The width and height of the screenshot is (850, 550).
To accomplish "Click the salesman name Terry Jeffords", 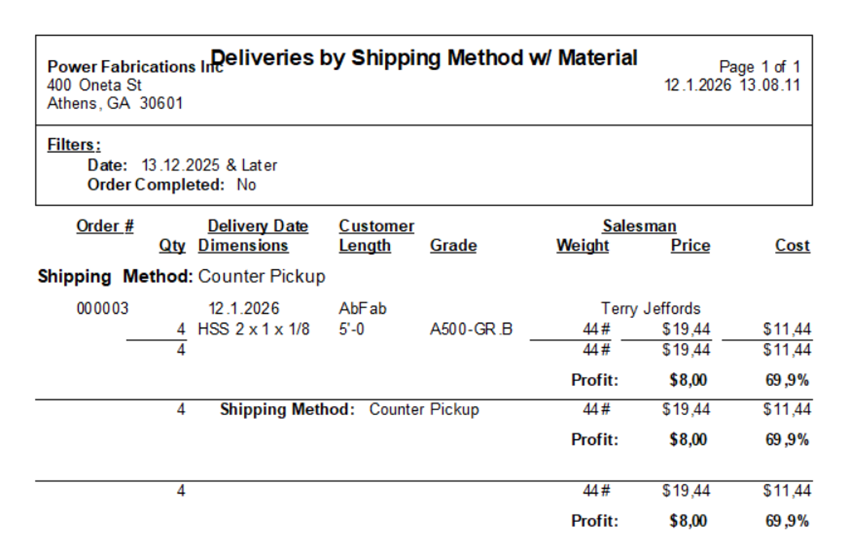I will 651,309.
